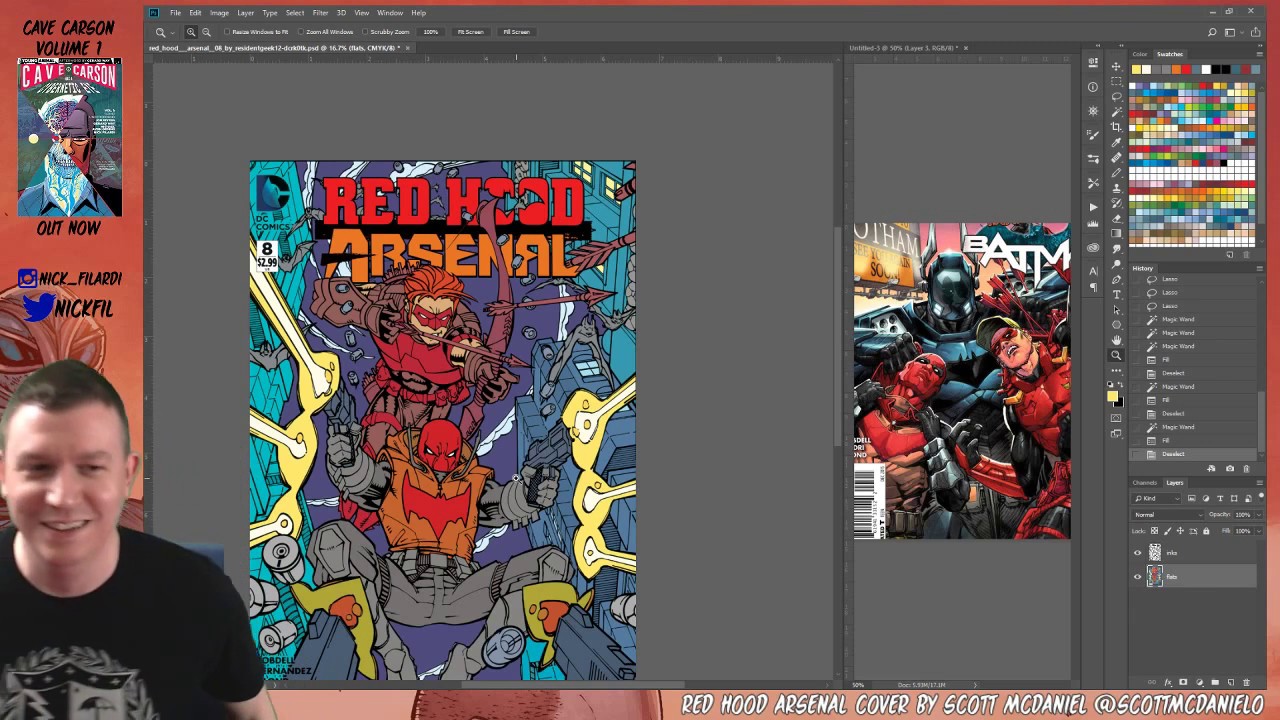Open the Filter menu

tap(320, 13)
